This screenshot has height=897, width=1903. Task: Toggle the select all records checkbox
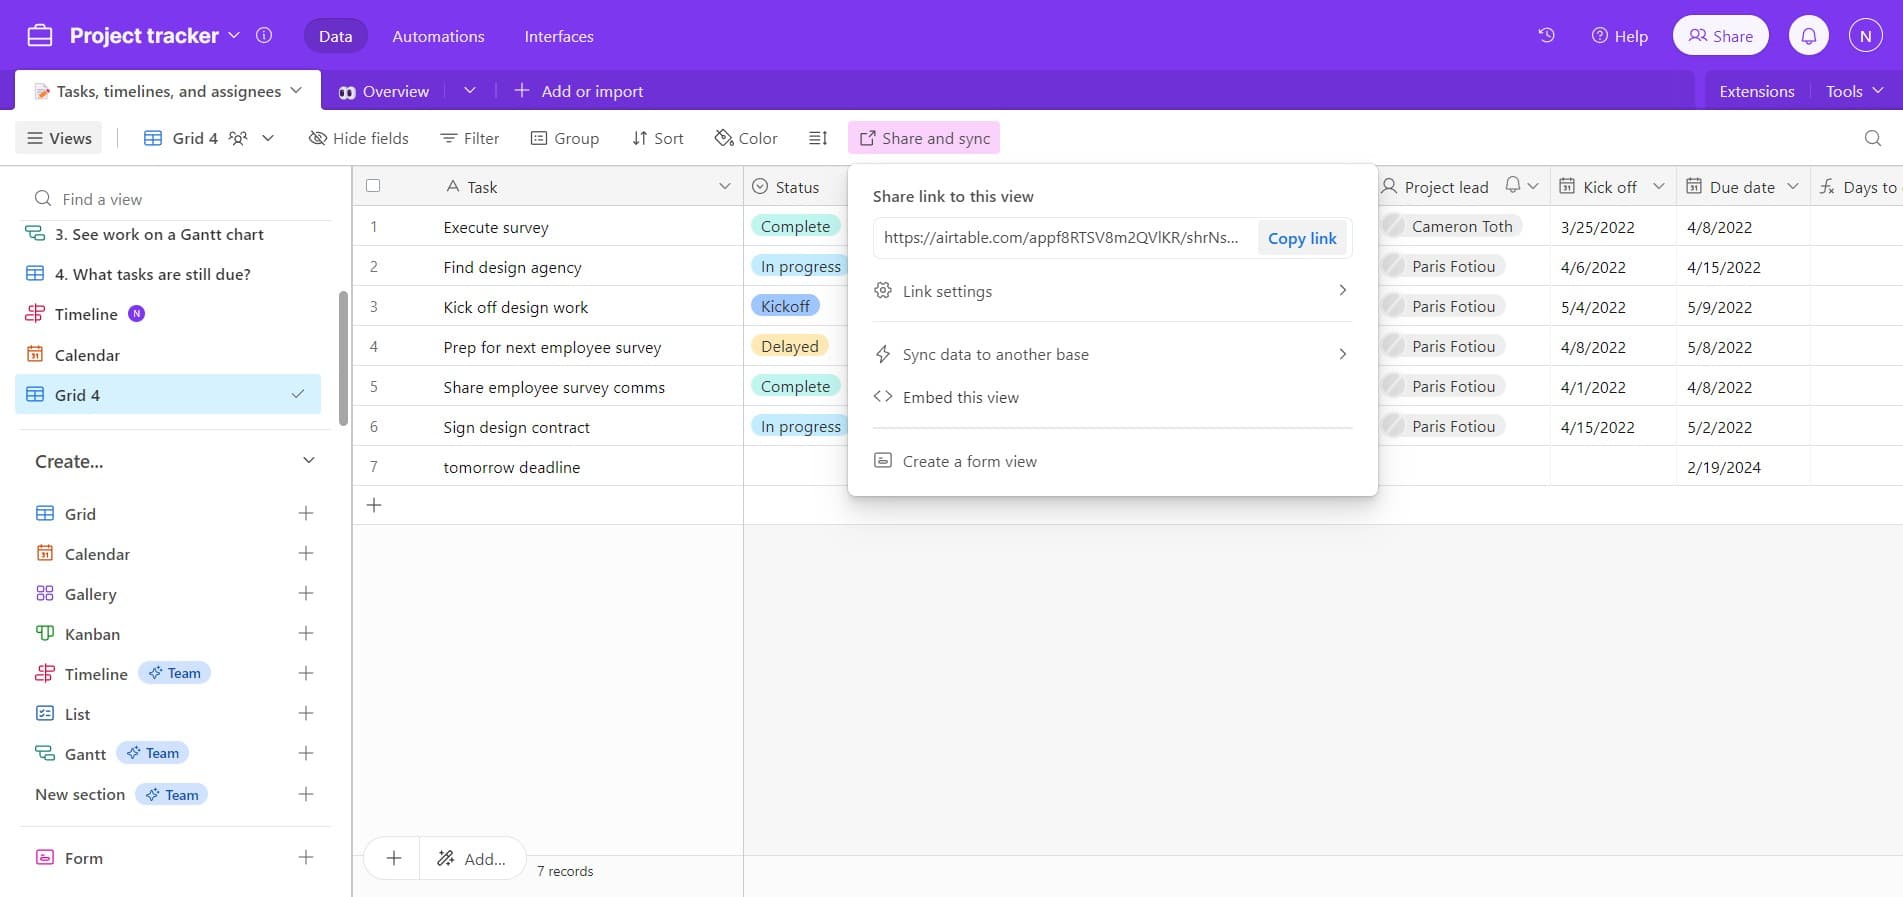pyautogui.click(x=373, y=186)
